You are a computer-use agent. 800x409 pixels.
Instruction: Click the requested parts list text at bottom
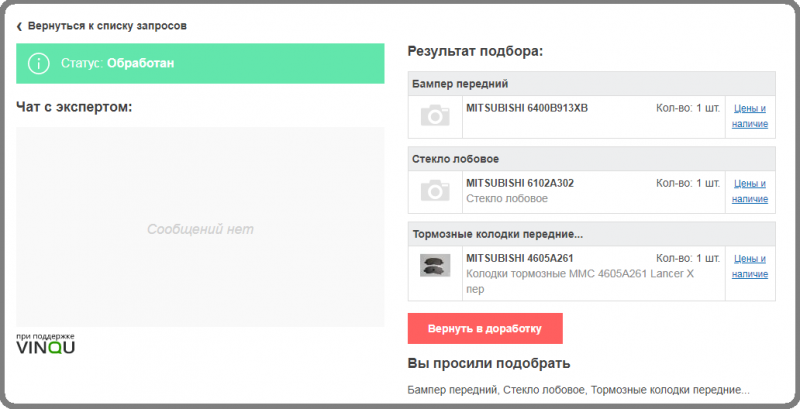tap(579, 390)
